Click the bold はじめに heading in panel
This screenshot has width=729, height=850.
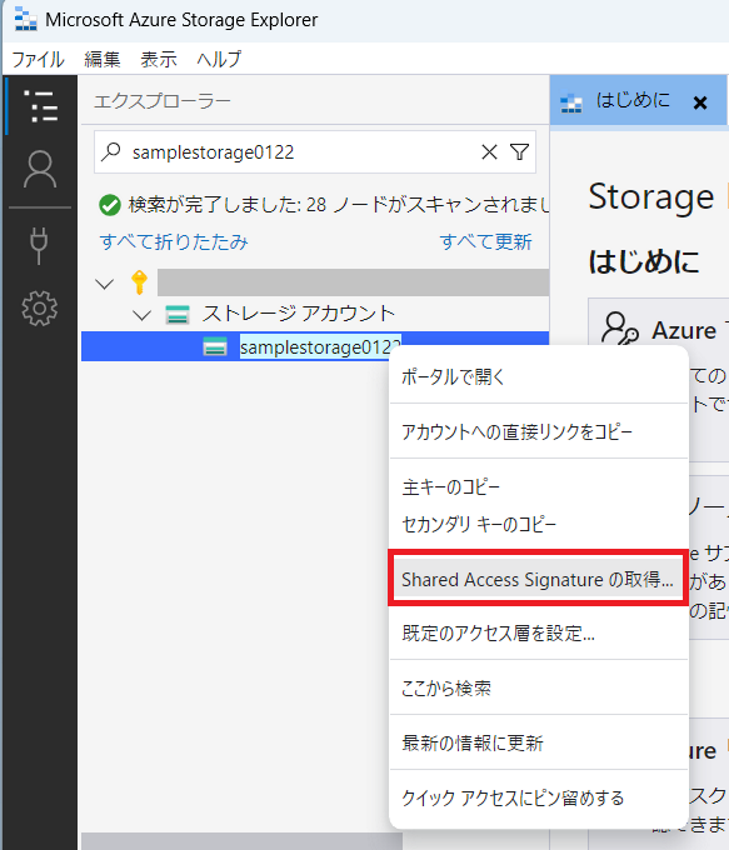[644, 261]
